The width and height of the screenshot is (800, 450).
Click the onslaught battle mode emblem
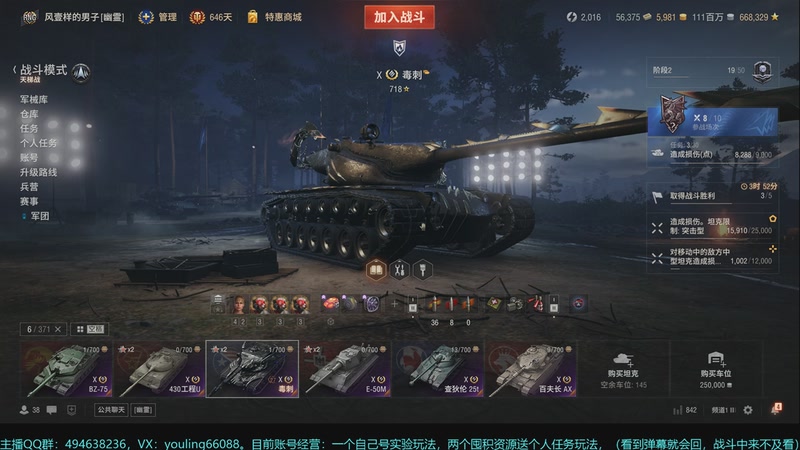[x=81, y=73]
